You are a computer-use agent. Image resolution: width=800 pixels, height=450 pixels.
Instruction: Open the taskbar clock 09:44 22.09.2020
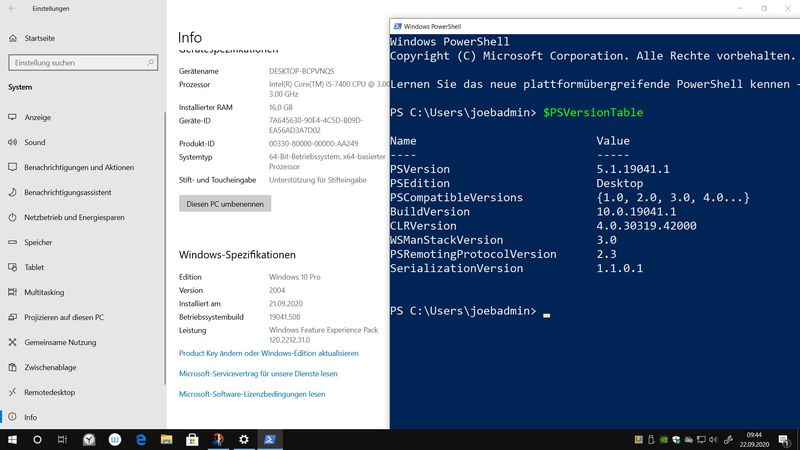(755, 439)
